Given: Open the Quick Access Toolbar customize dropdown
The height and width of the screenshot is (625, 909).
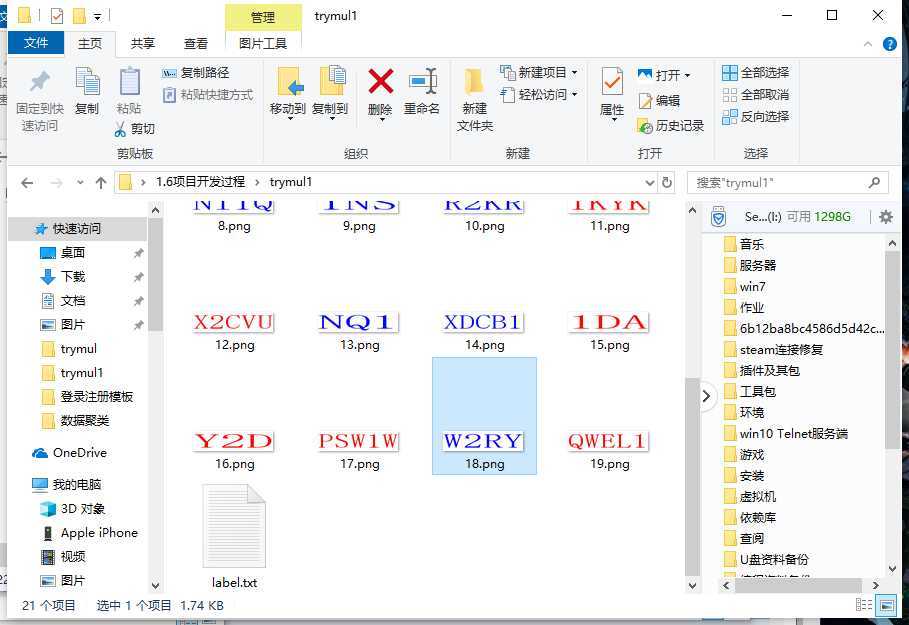Looking at the screenshot, I should (x=97, y=17).
